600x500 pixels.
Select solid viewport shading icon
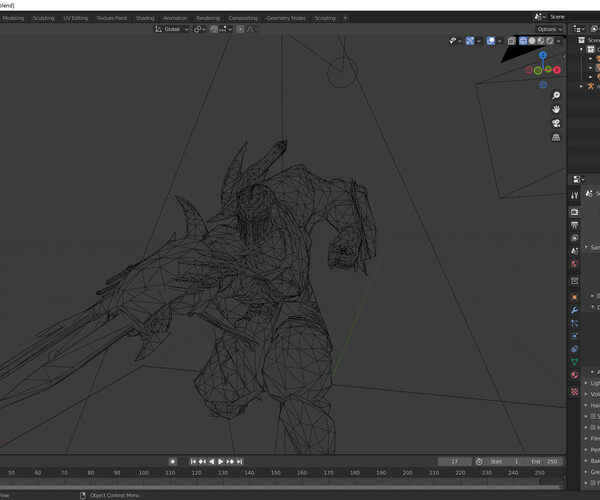pos(532,41)
